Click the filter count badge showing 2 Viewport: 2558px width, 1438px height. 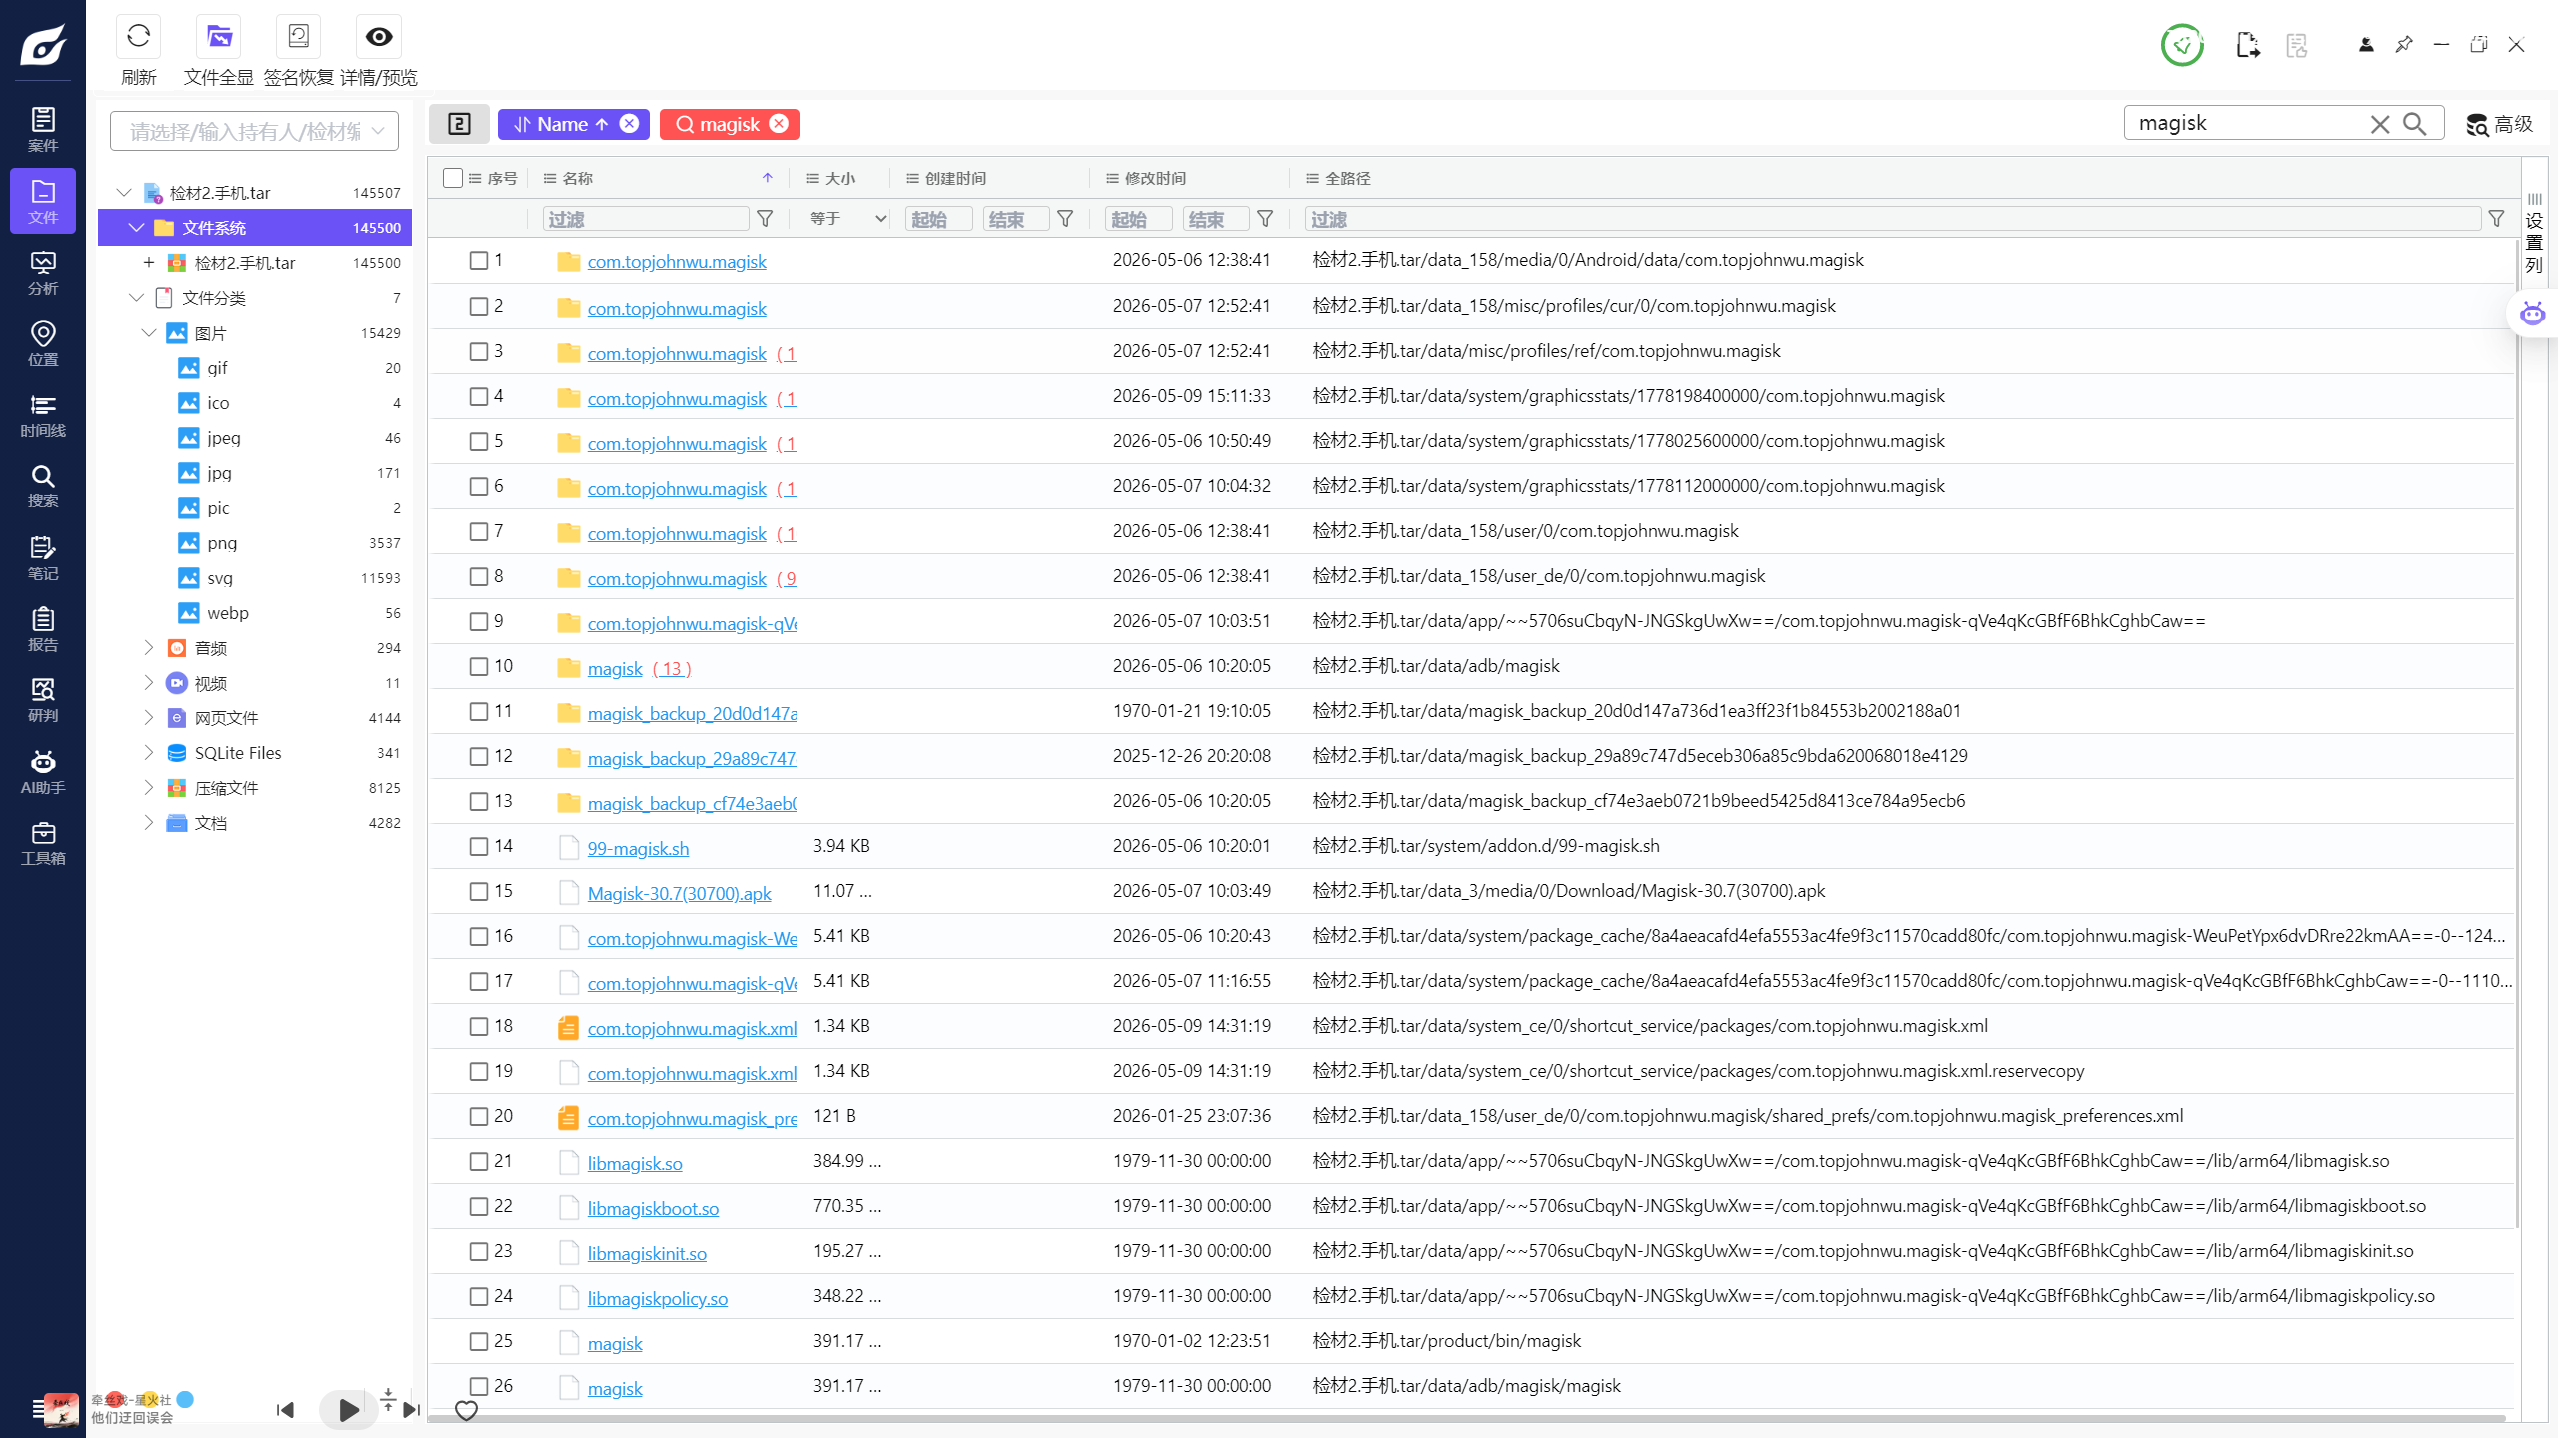tap(459, 124)
